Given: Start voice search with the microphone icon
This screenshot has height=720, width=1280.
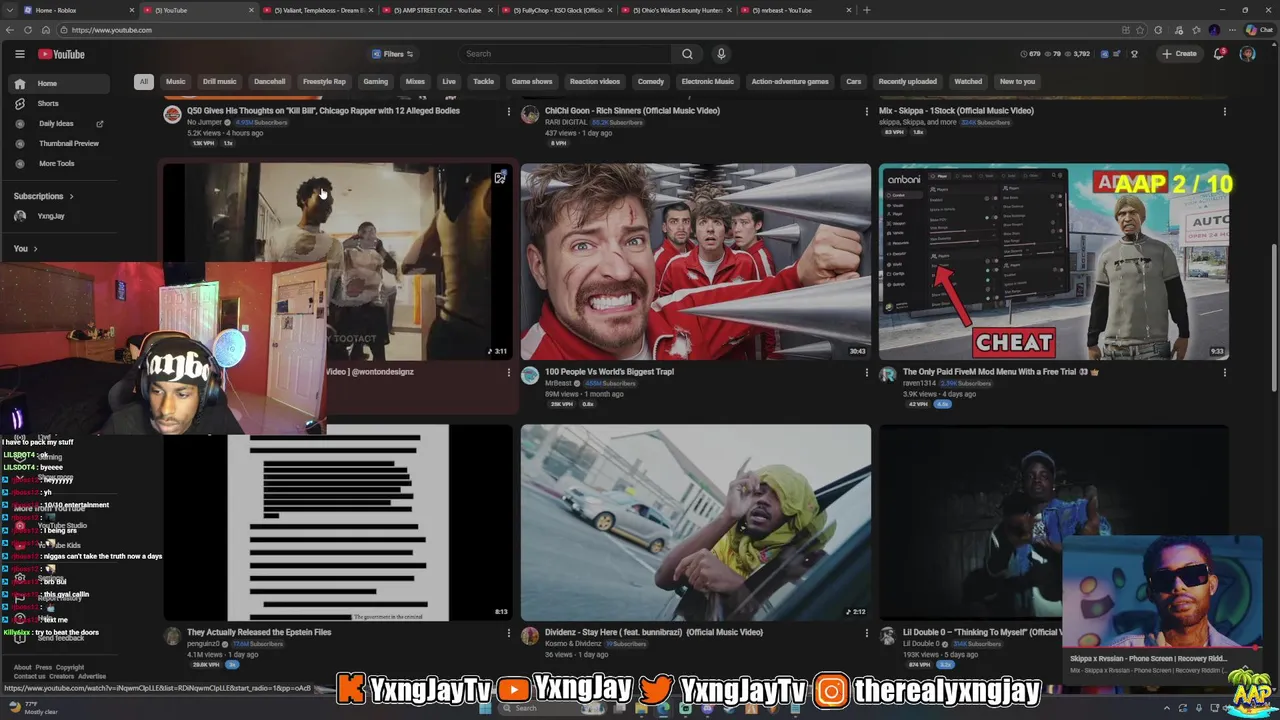Looking at the screenshot, I should (721, 54).
